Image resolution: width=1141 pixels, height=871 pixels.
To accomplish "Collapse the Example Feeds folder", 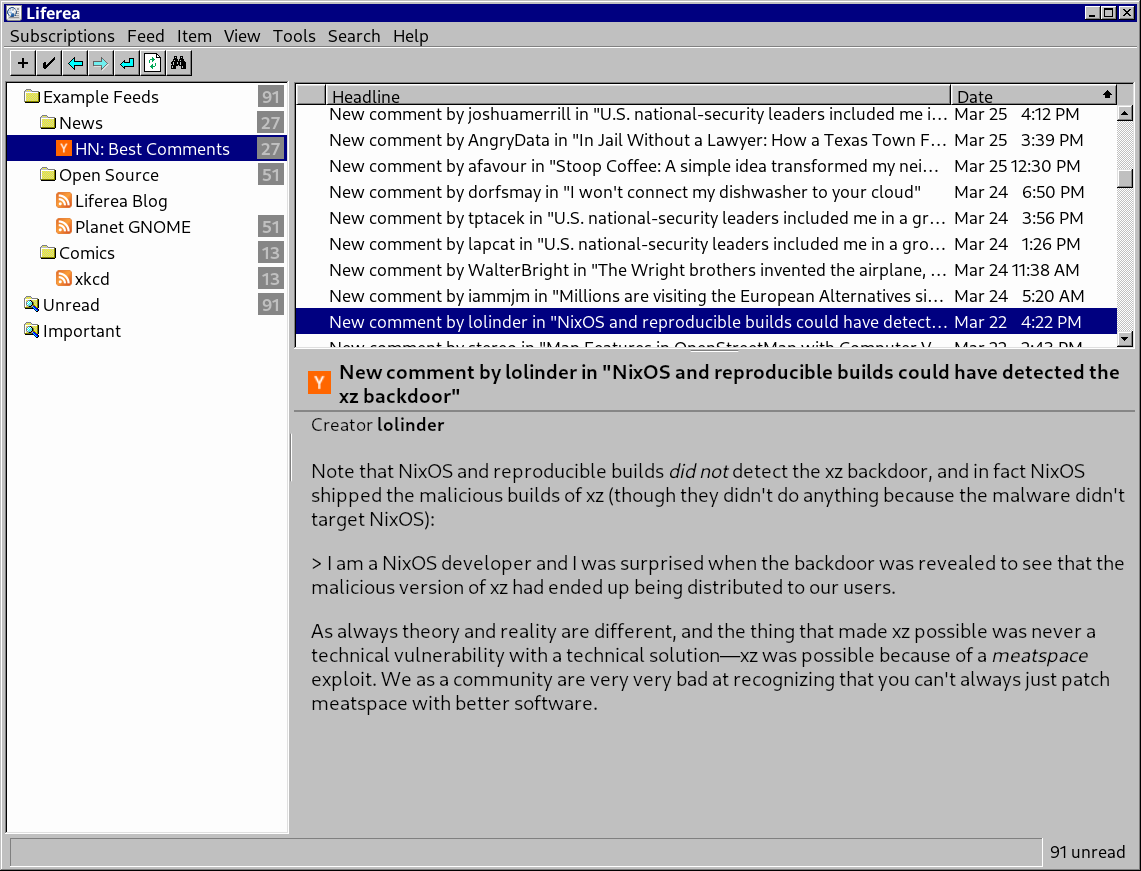I will 32,97.
